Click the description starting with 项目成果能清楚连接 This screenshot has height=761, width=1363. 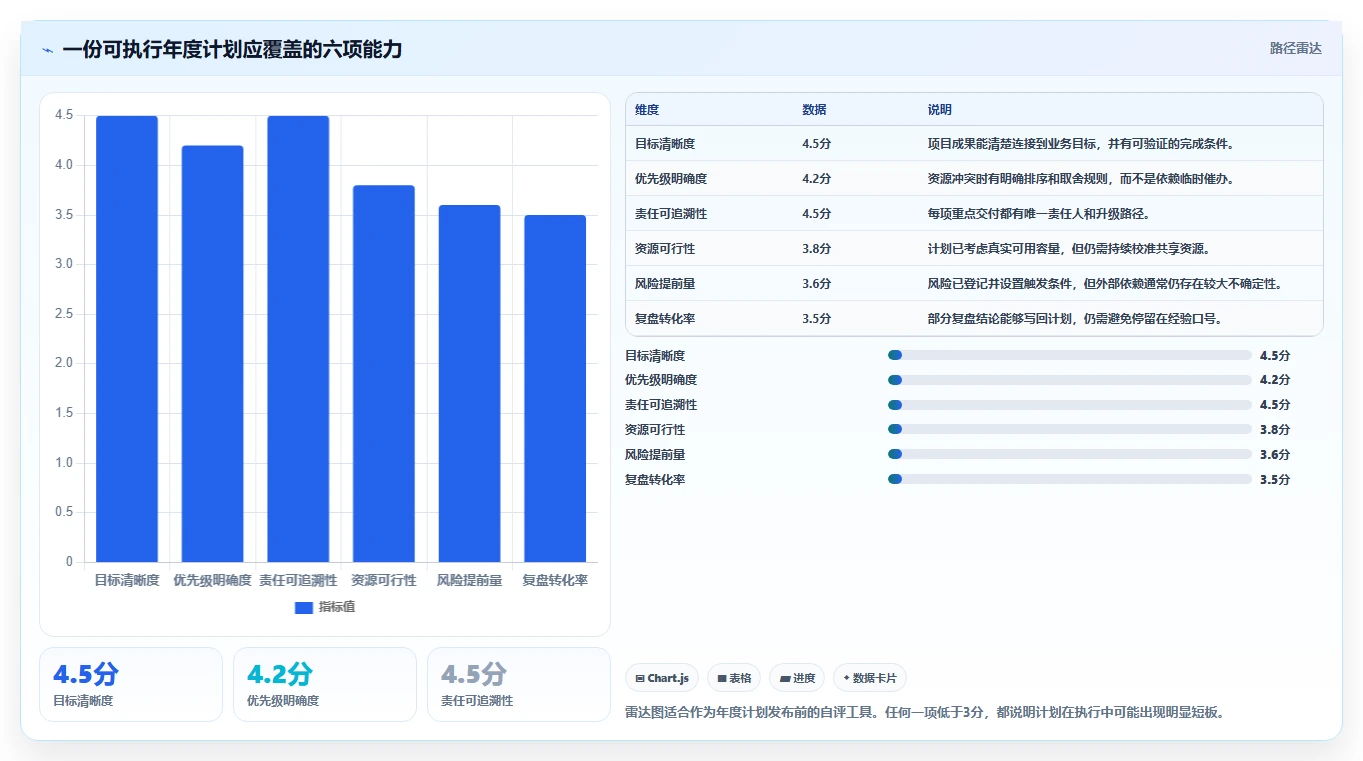(x=1081, y=144)
